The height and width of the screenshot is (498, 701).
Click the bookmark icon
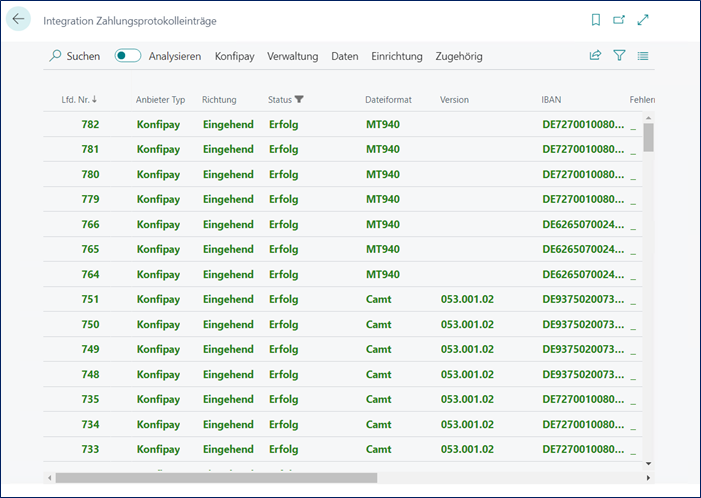pos(596,20)
